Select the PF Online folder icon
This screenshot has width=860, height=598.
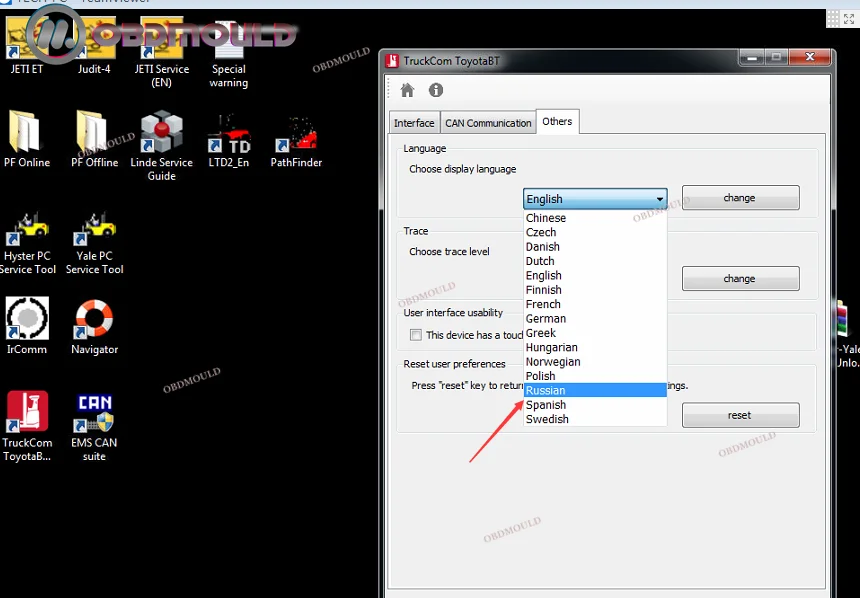point(26,138)
